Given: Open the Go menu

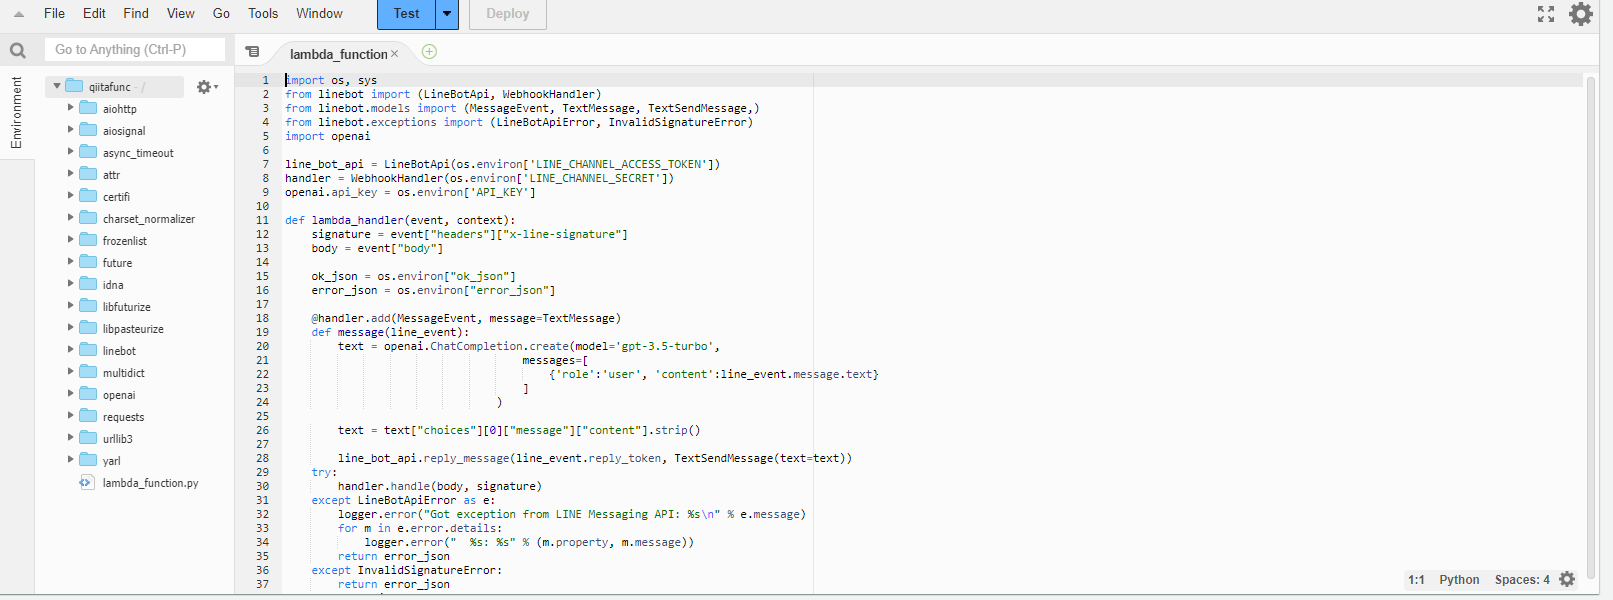Looking at the screenshot, I should 221,14.
